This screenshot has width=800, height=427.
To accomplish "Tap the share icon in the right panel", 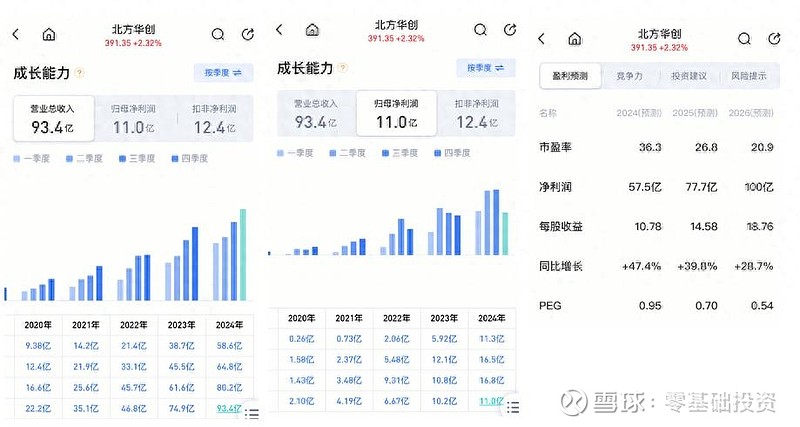I will coord(774,39).
